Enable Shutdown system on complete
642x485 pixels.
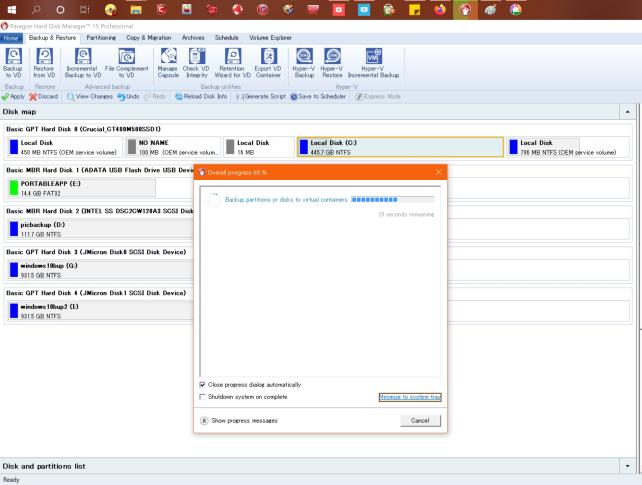(202, 397)
